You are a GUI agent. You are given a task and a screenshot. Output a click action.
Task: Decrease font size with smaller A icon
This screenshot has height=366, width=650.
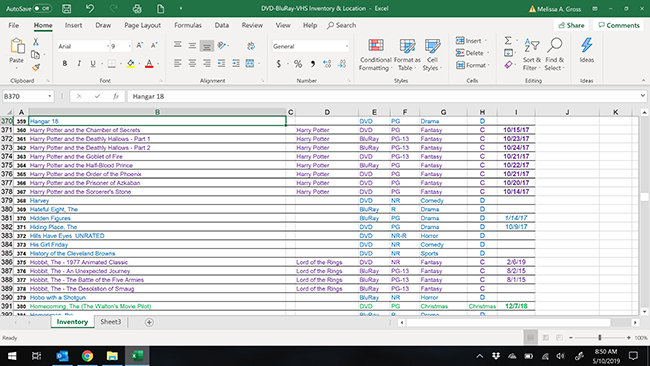154,46
